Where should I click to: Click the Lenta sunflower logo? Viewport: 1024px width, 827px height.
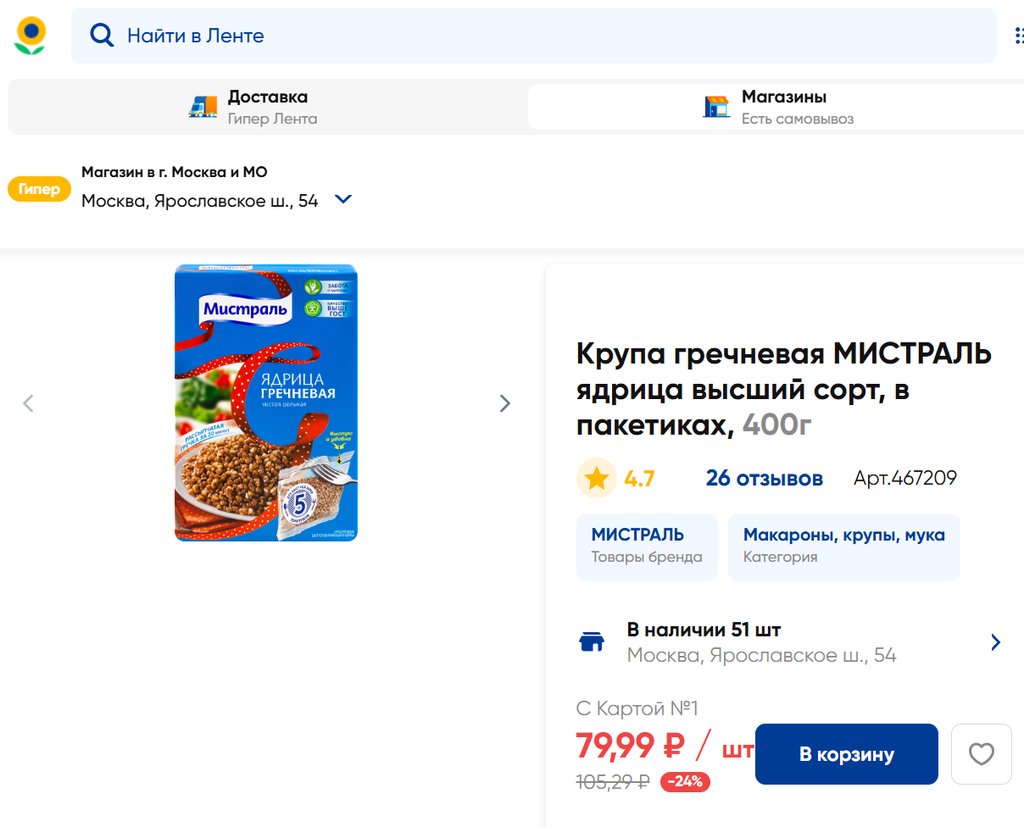(x=30, y=36)
